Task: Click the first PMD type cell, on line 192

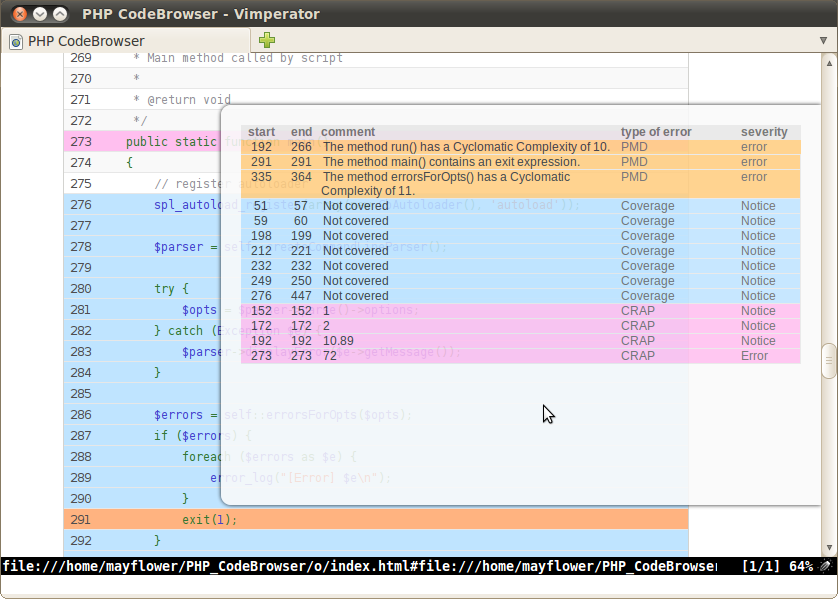Action: (x=634, y=147)
